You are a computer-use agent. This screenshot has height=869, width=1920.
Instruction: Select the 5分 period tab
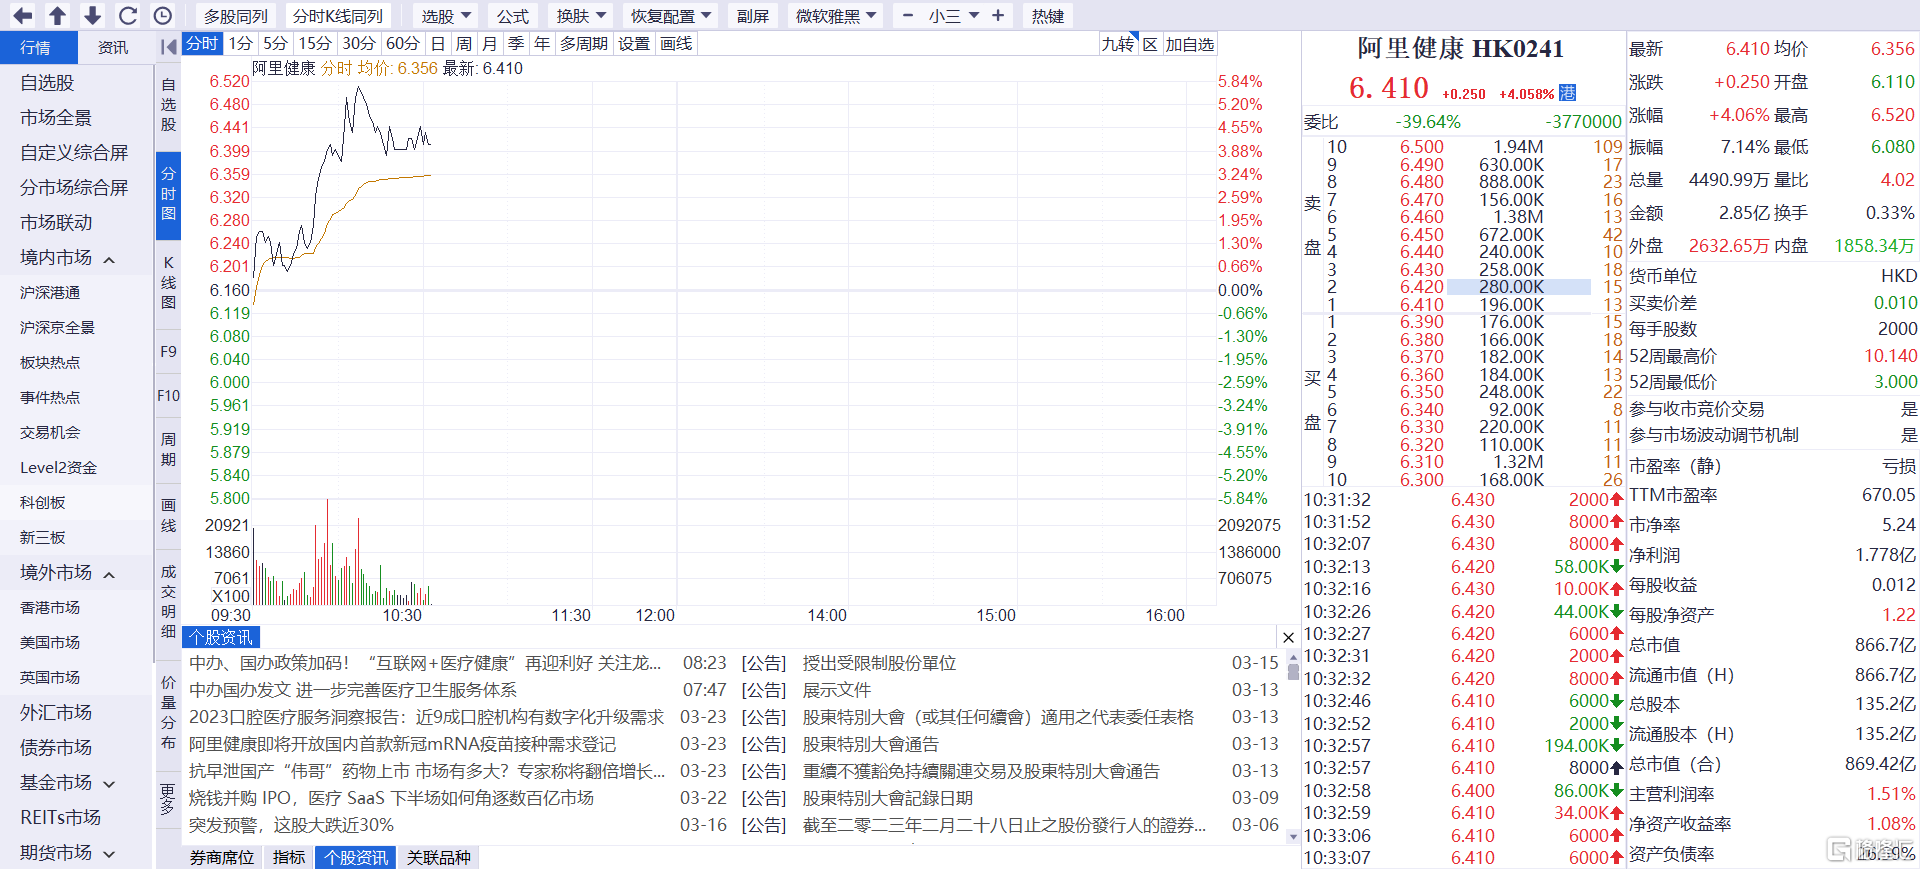click(275, 43)
